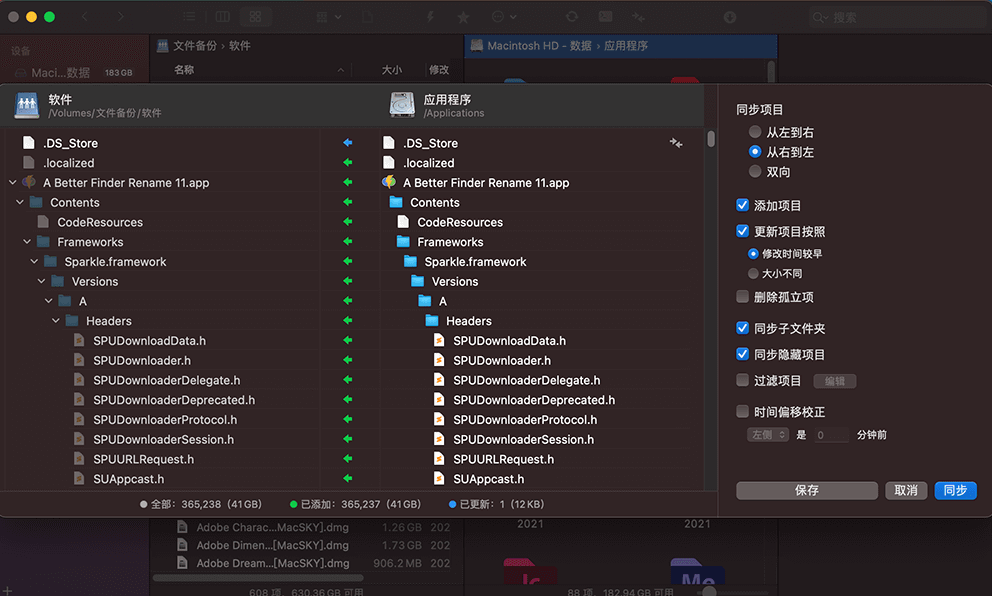Enable the 删除孤立项 checkbox
992x596 pixels.
coord(742,297)
